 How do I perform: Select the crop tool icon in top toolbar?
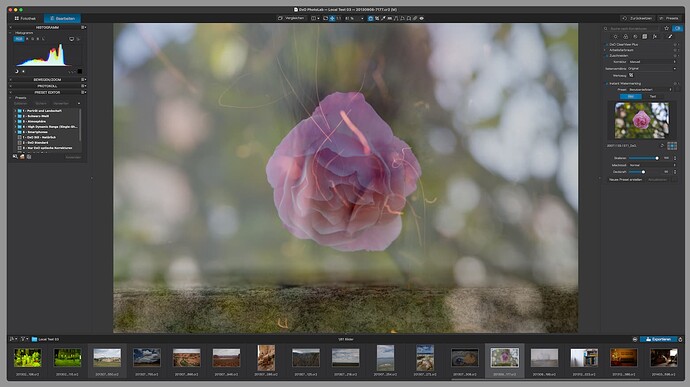click(377, 18)
